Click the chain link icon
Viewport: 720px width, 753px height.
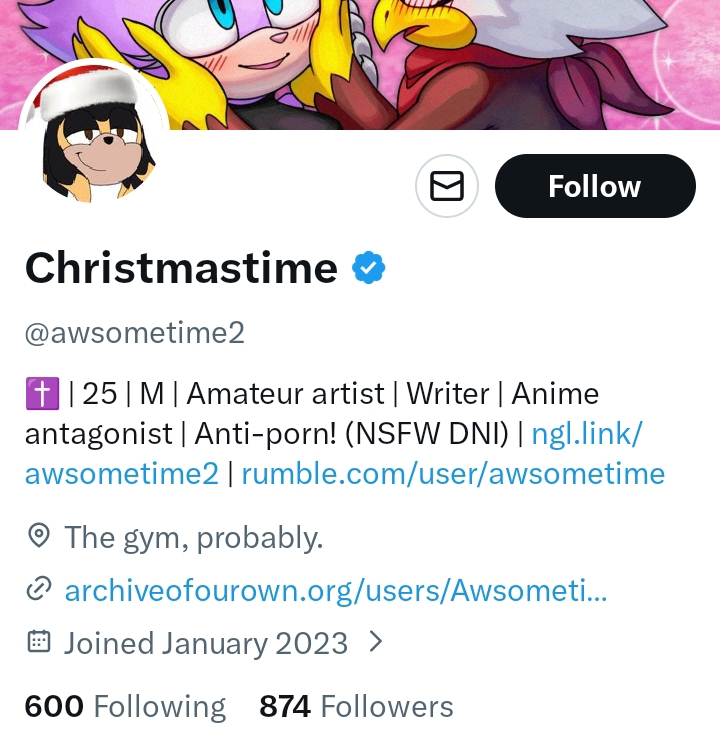38,590
